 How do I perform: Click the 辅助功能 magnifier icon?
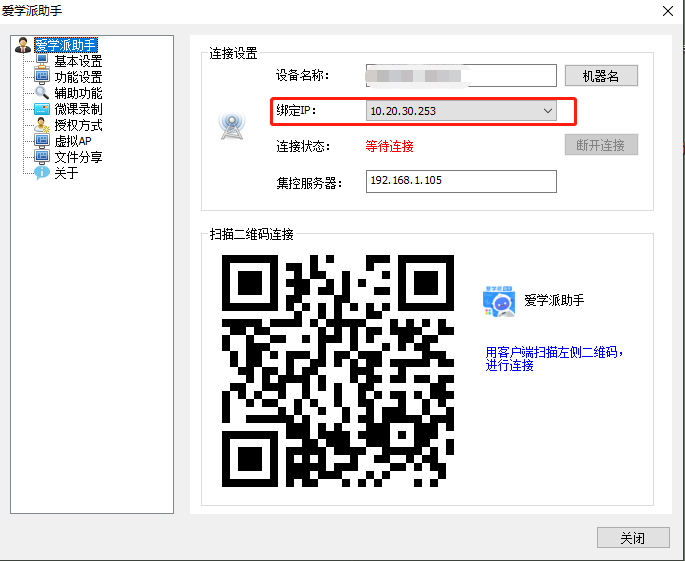[42, 93]
